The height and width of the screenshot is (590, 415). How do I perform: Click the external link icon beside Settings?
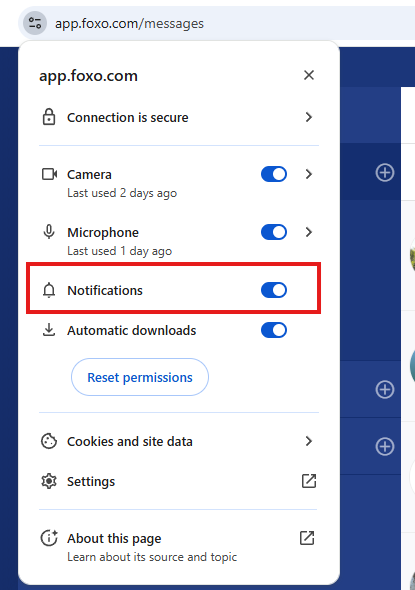309,481
